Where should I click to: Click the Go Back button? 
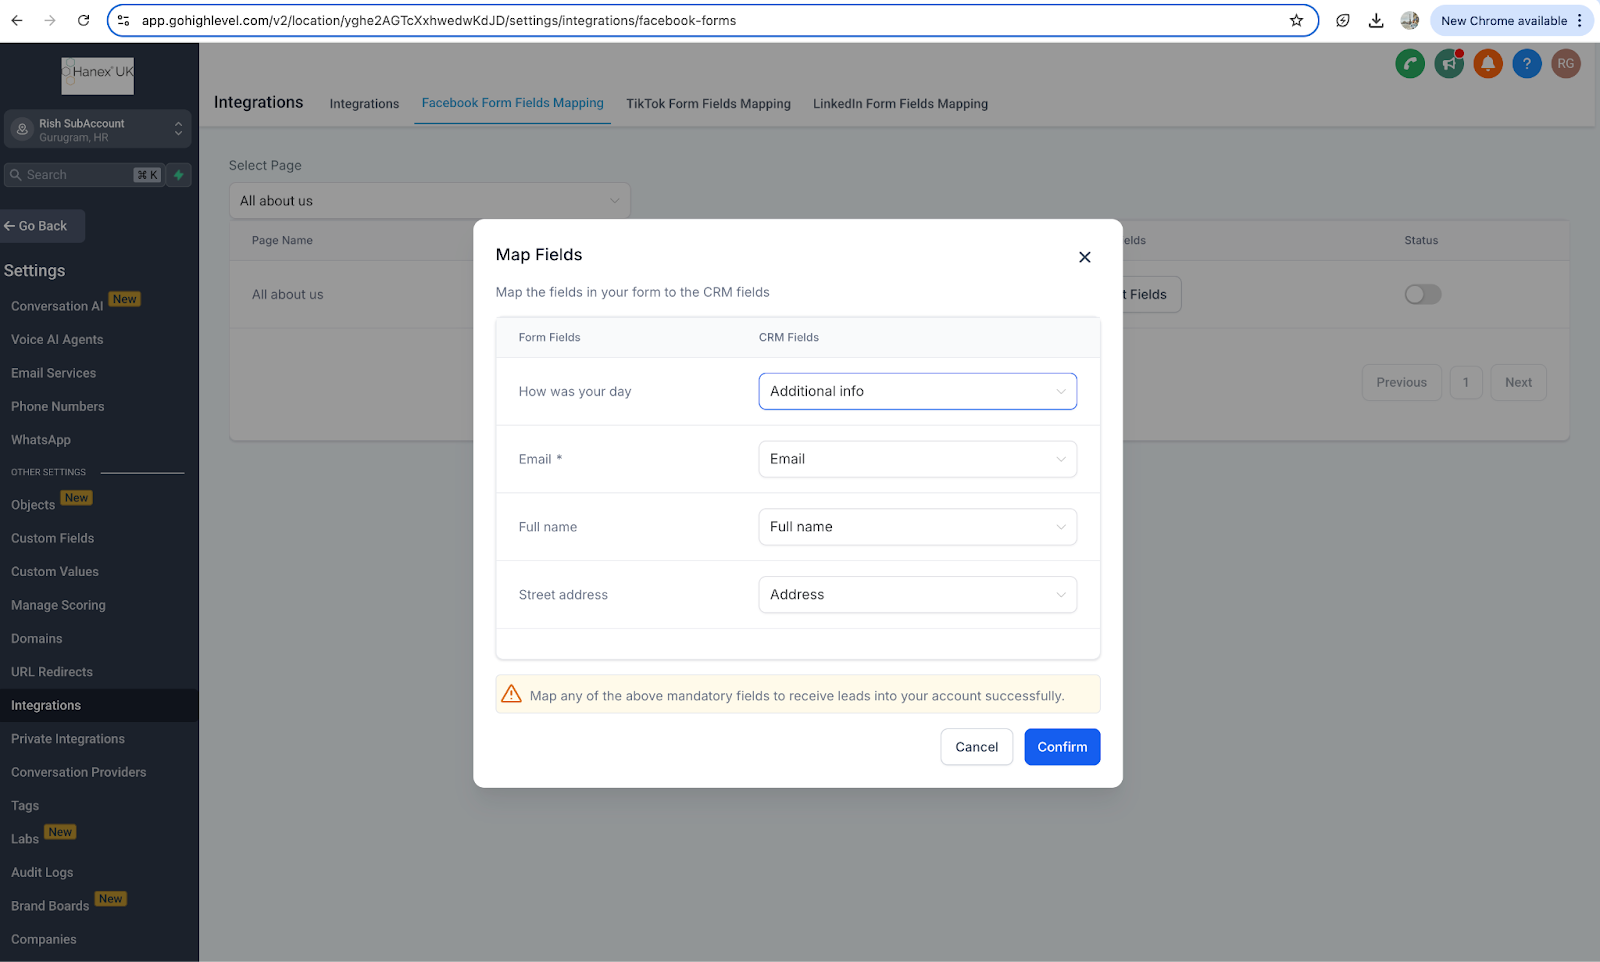(42, 226)
